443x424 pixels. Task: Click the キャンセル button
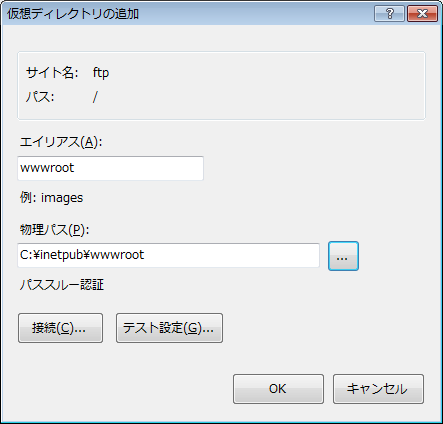[x=378, y=389]
